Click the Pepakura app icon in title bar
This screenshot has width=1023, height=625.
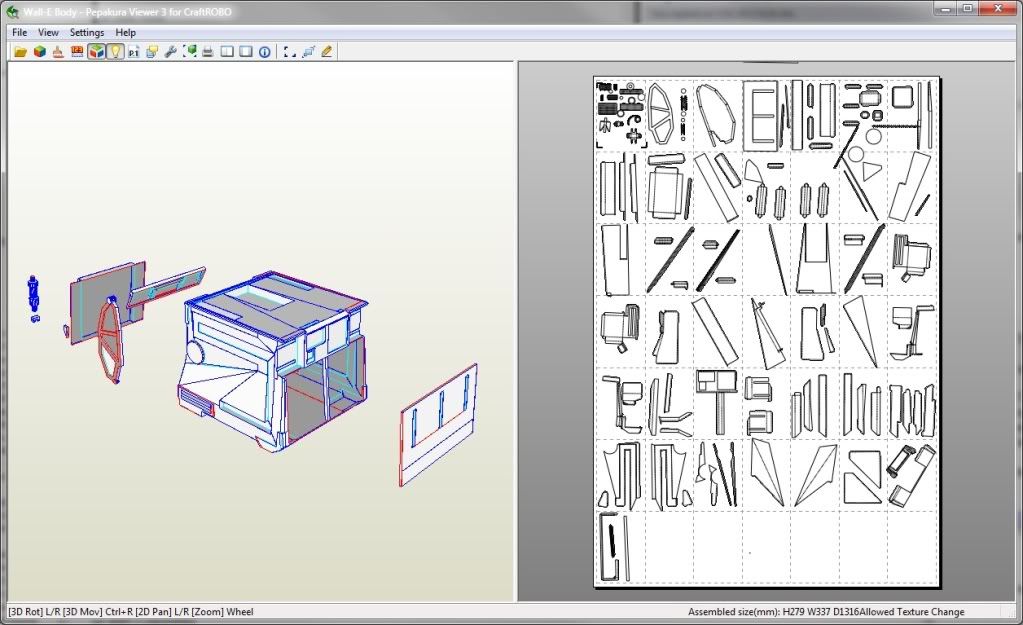coord(11,11)
